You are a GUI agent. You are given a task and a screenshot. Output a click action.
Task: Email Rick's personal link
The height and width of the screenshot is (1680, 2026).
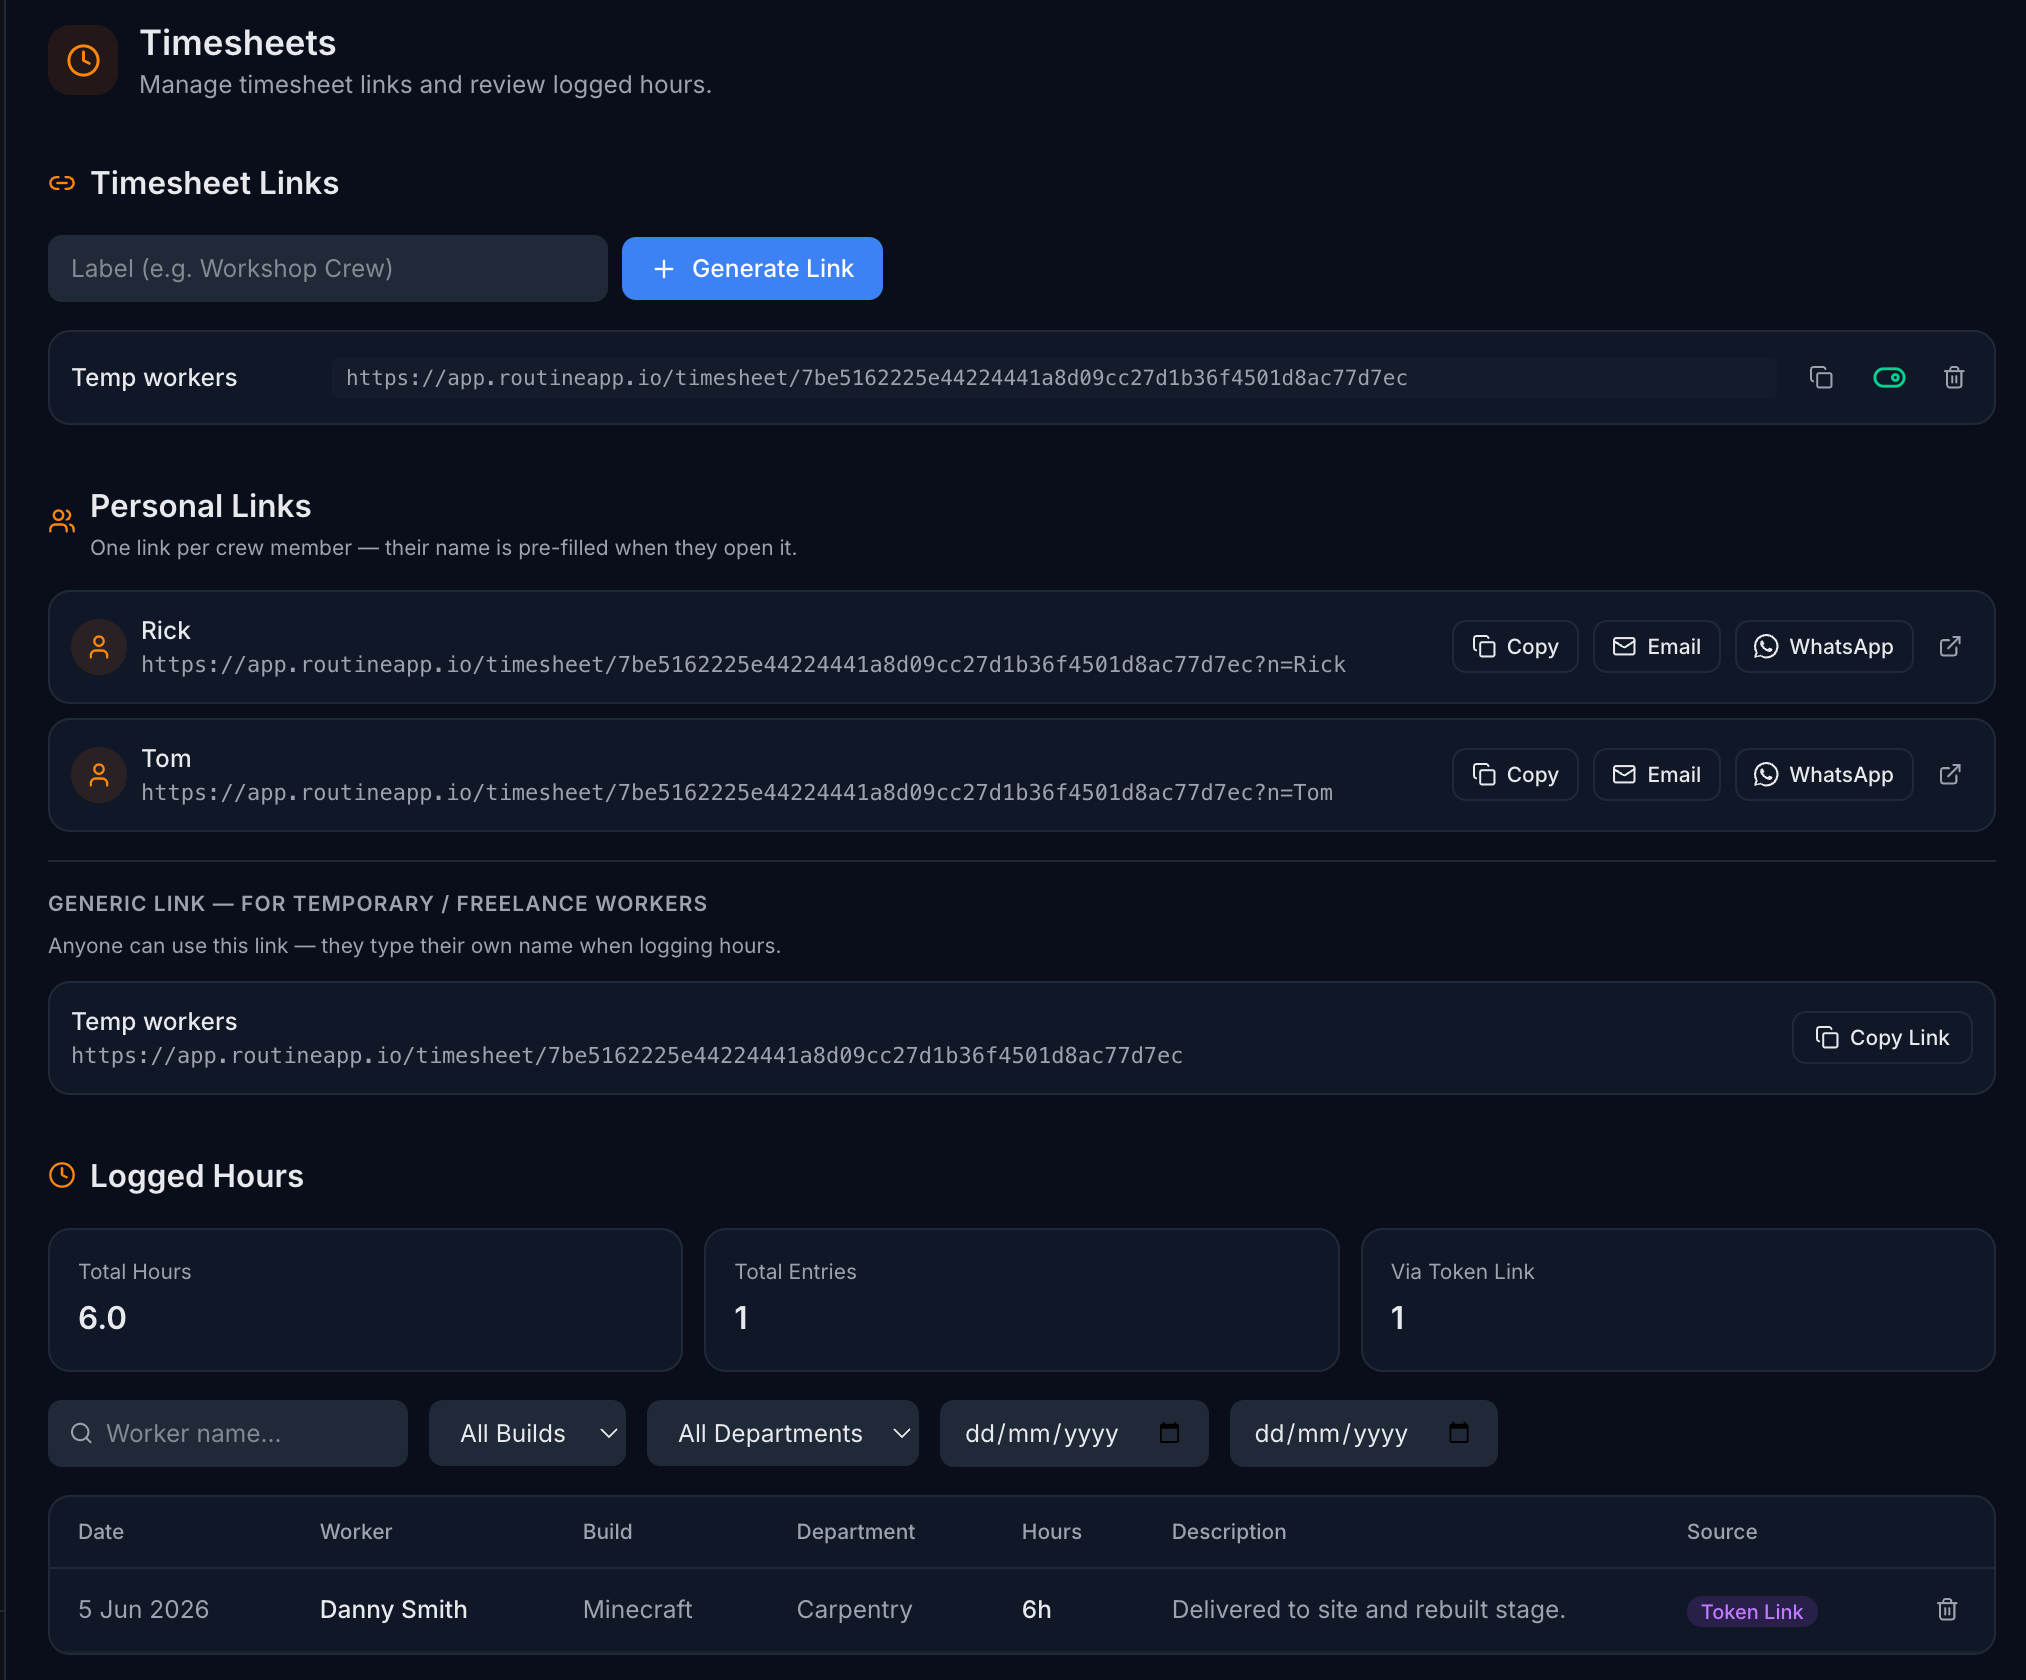(1656, 647)
